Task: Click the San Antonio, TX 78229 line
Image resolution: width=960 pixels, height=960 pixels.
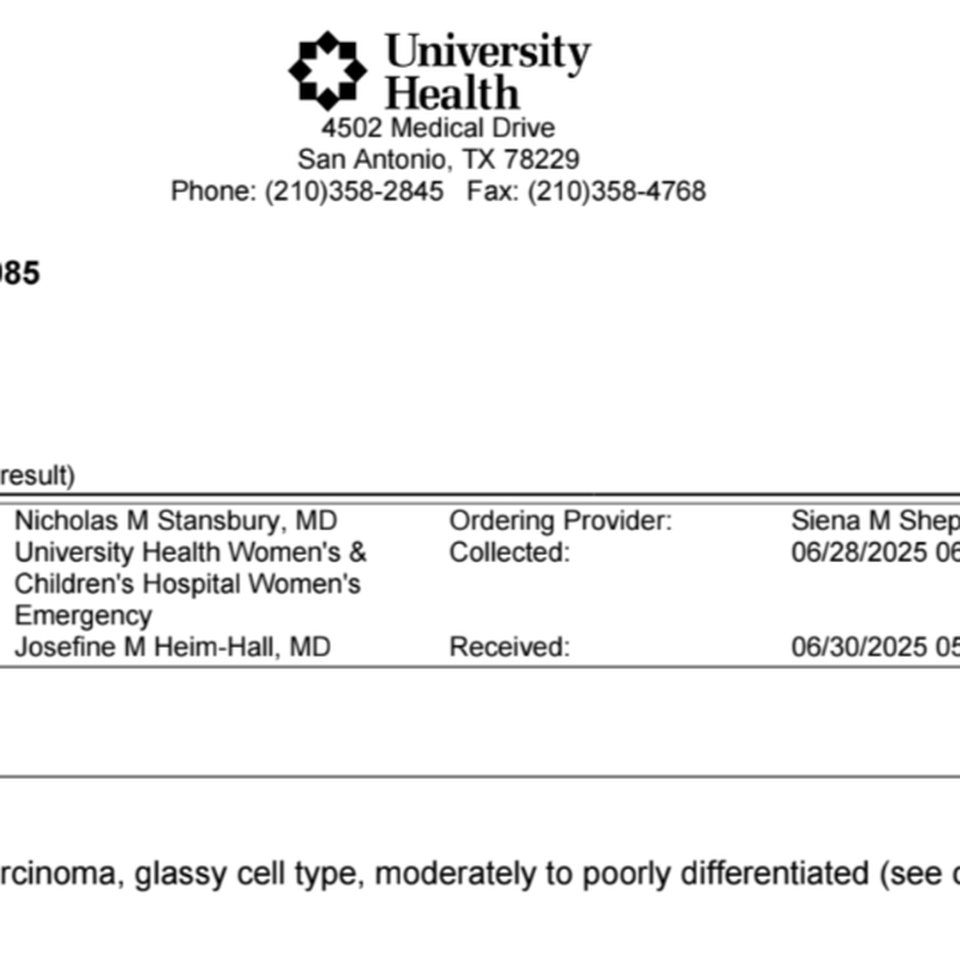Action: (438, 159)
